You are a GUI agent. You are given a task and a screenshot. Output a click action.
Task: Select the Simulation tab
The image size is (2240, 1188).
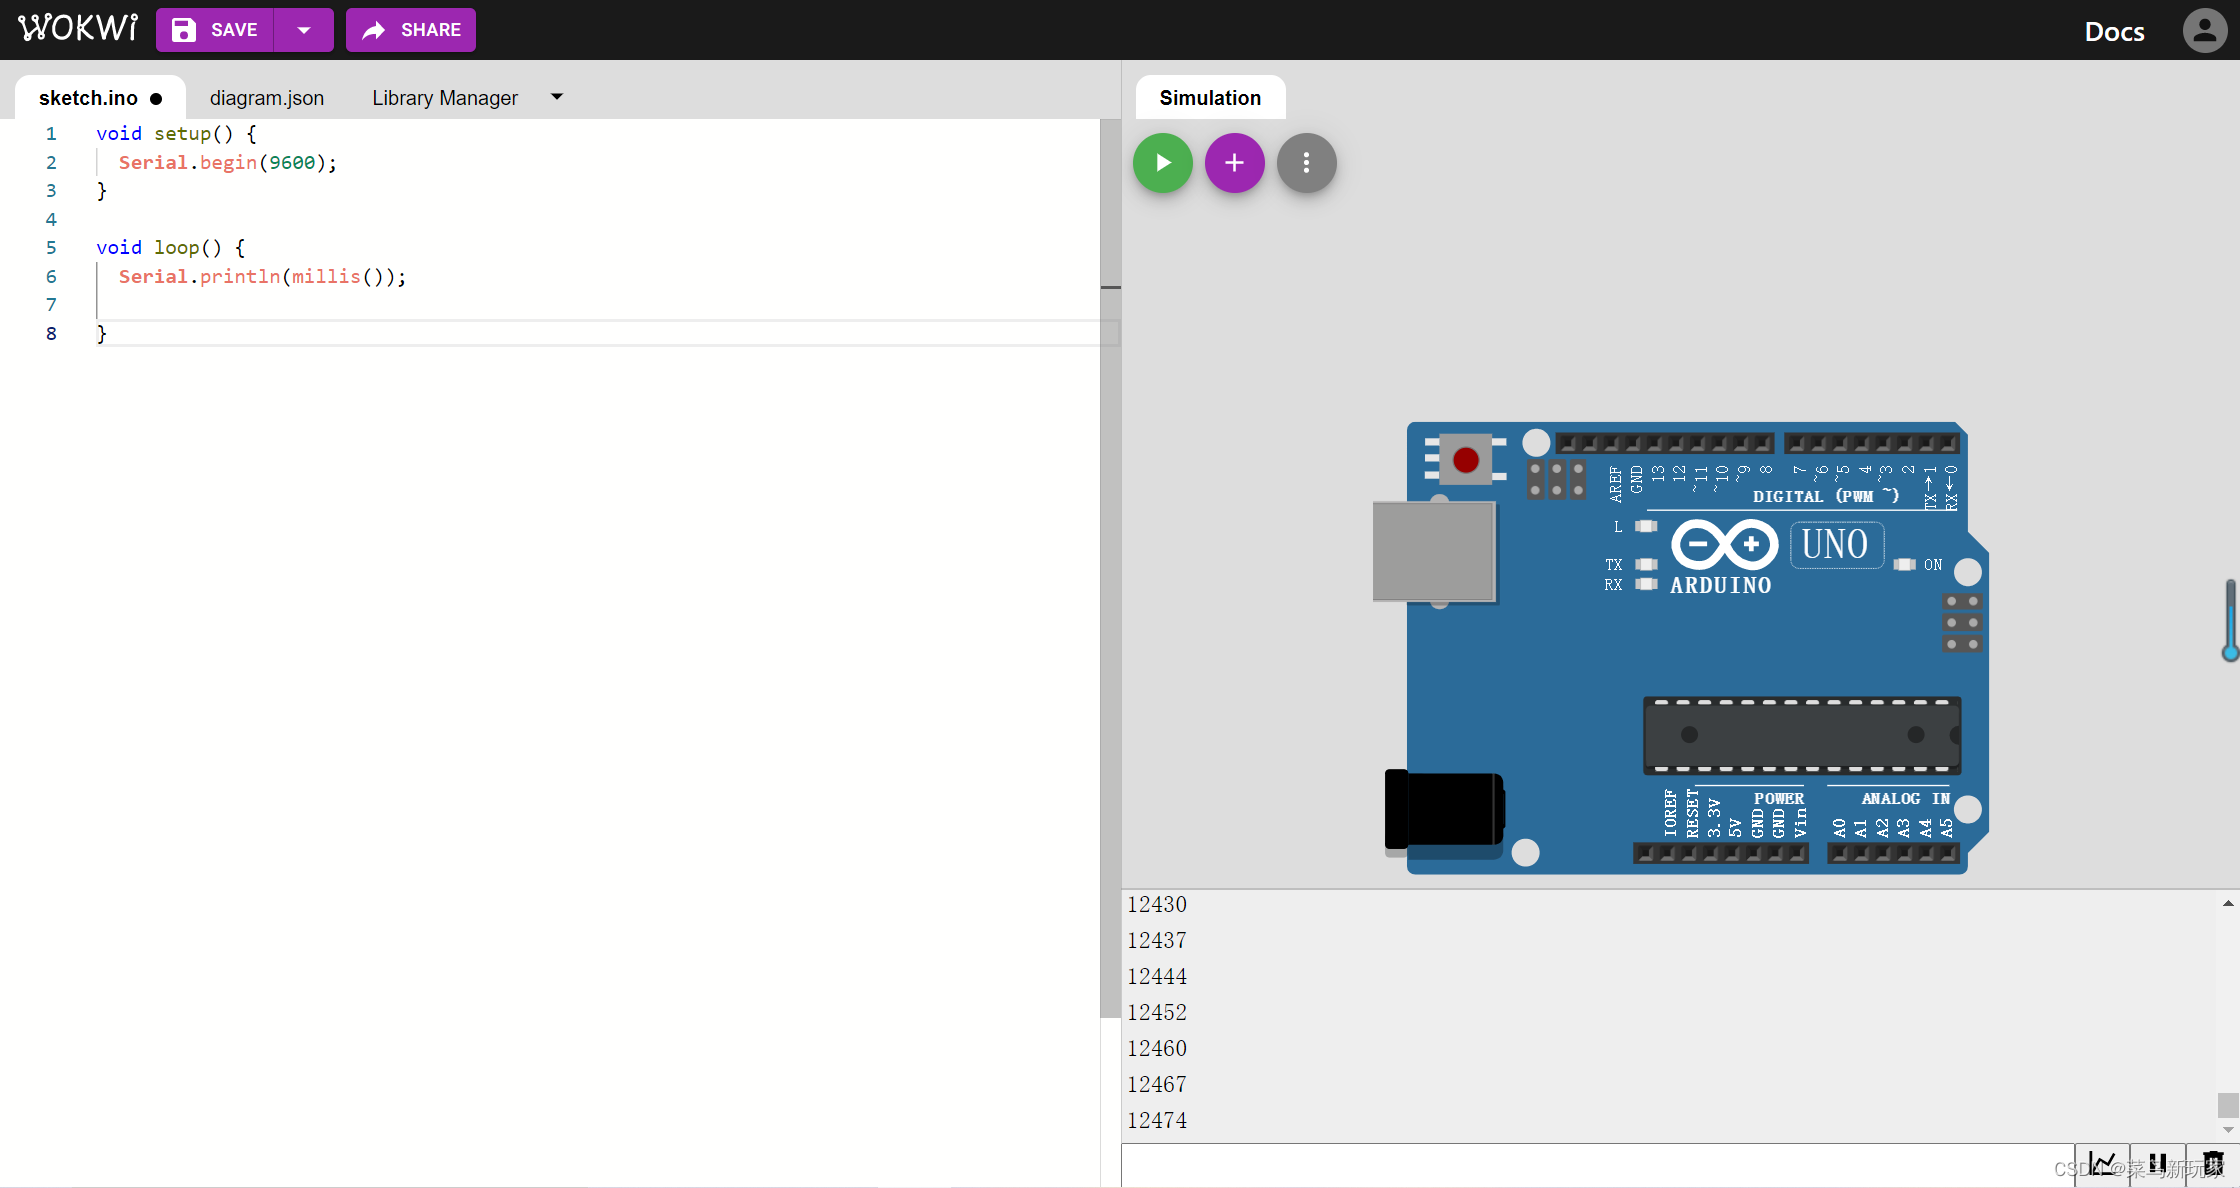tap(1210, 98)
